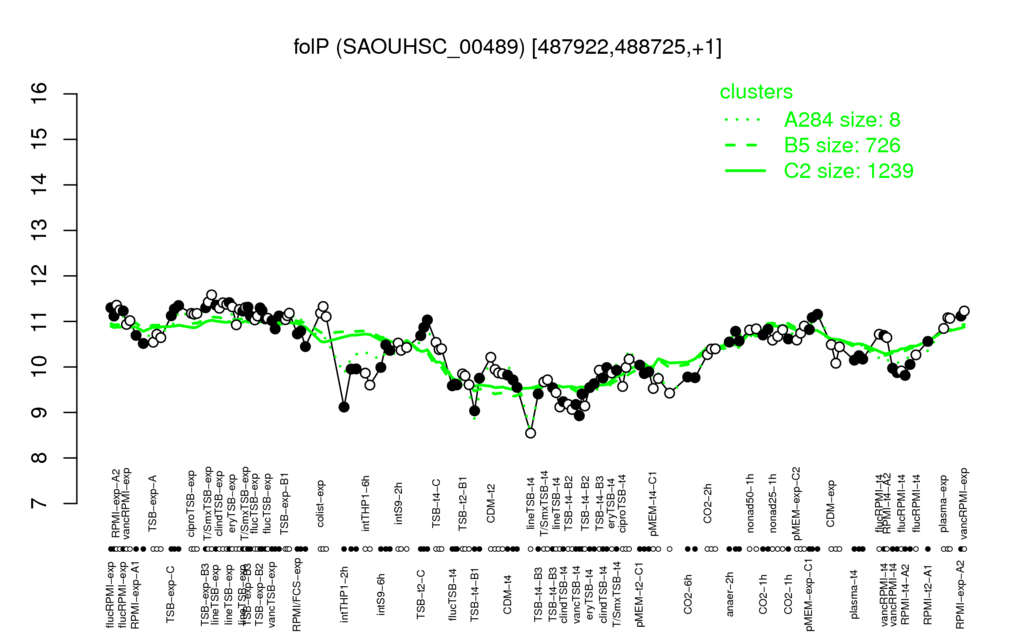Click the y-axis tick label 12
This screenshot has height=640, width=1024.
(x=39, y=276)
